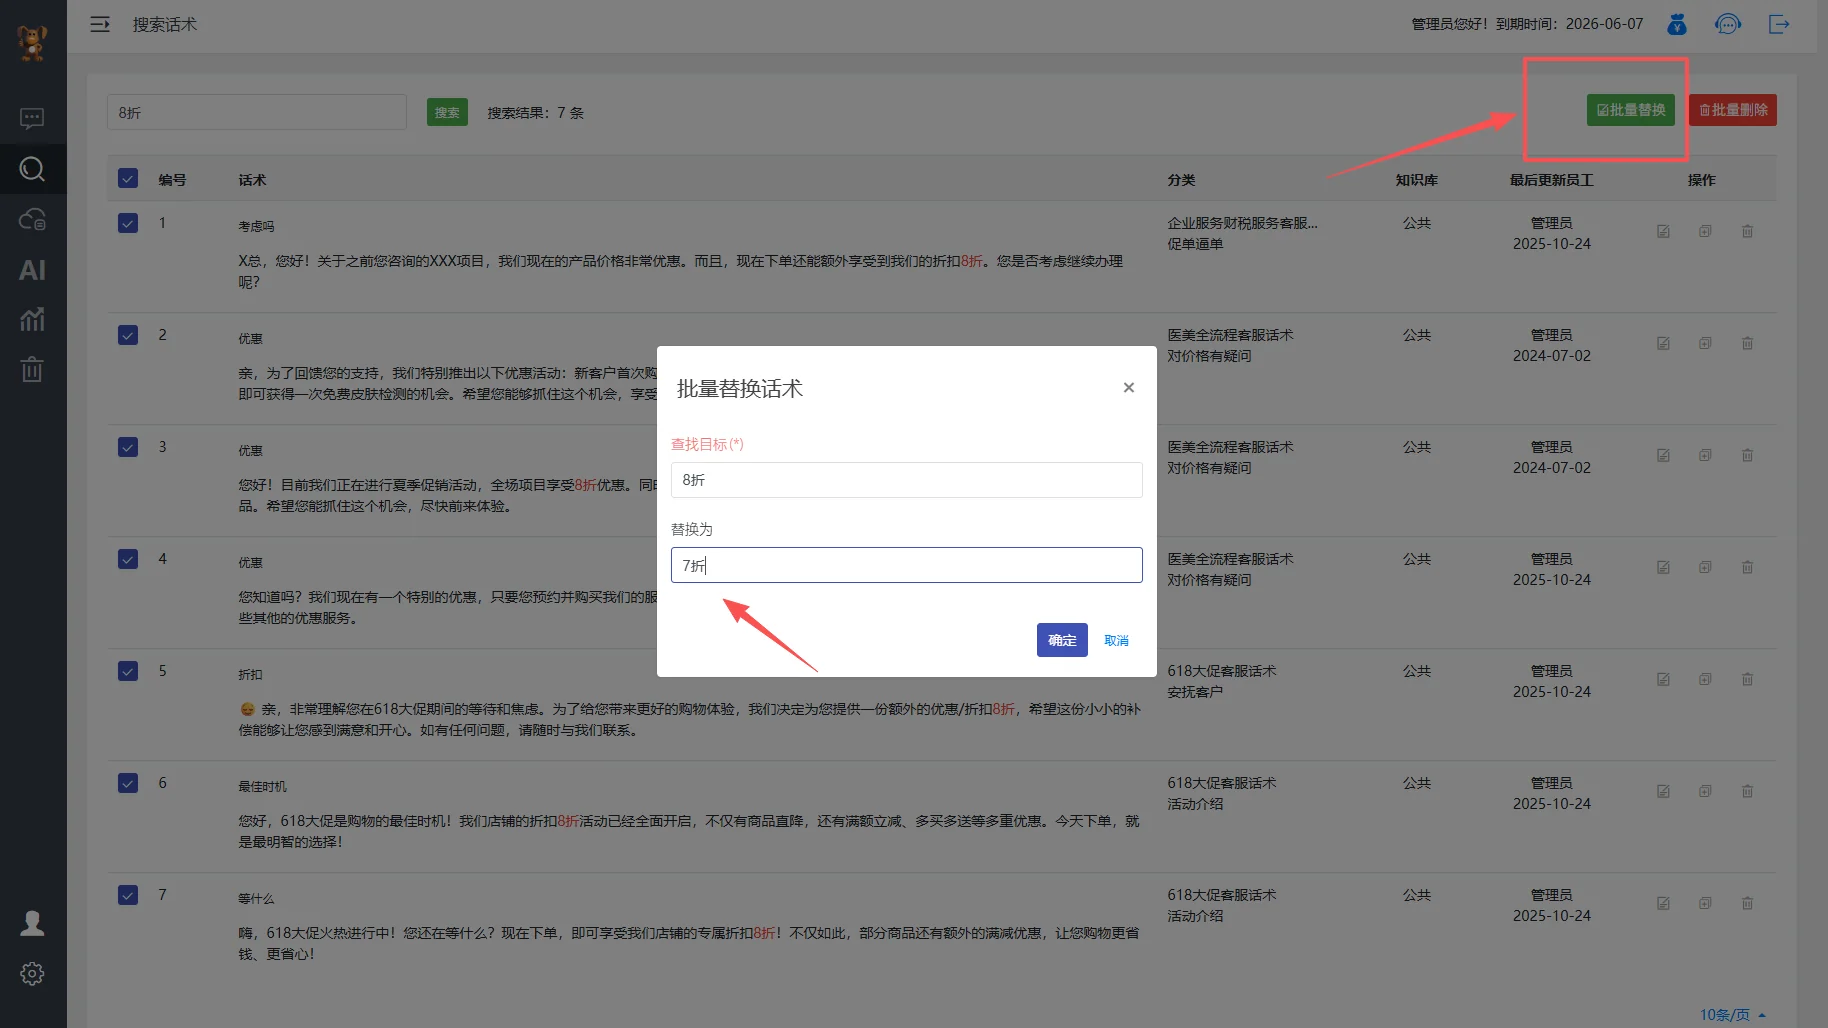1828x1028 pixels.
Task: Click 取消 to cancel the replace dialog
Action: click(x=1116, y=640)
